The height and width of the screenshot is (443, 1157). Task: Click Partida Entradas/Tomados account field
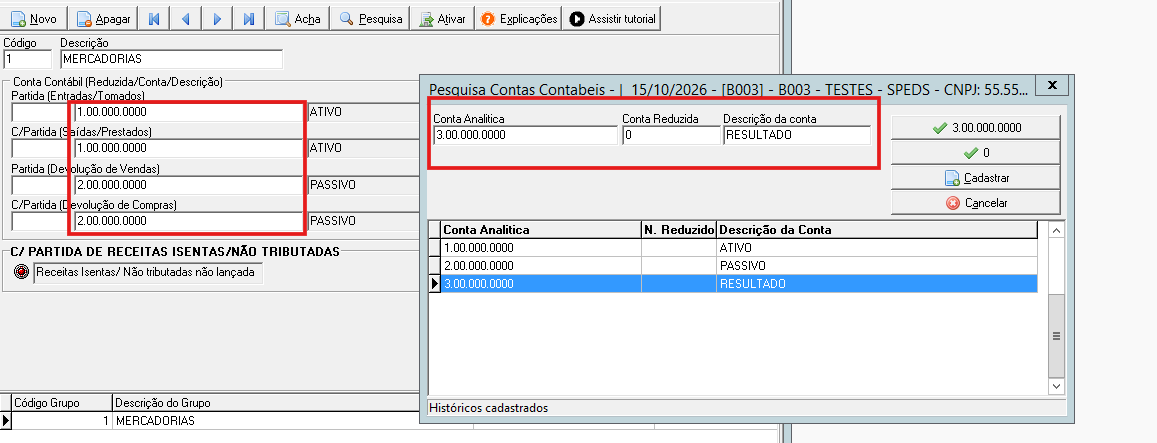click(189, 112)
